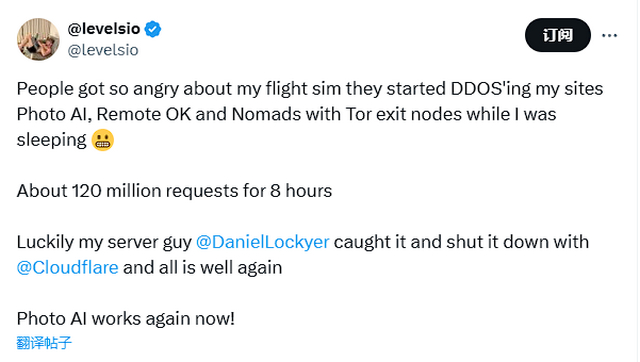Viewport: 640px width, 362px height.
Task: Click the grimacing face emoji
Action: pos(102,140)
